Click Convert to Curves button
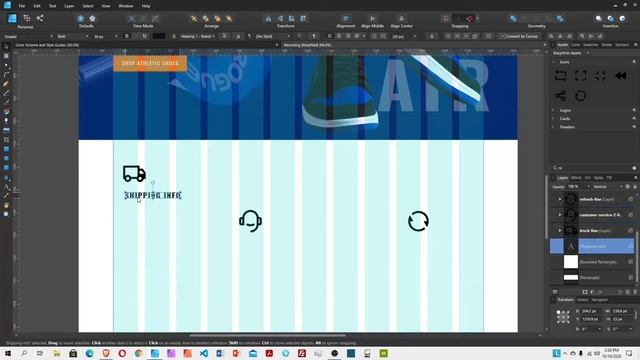 (x=519, y=36)
